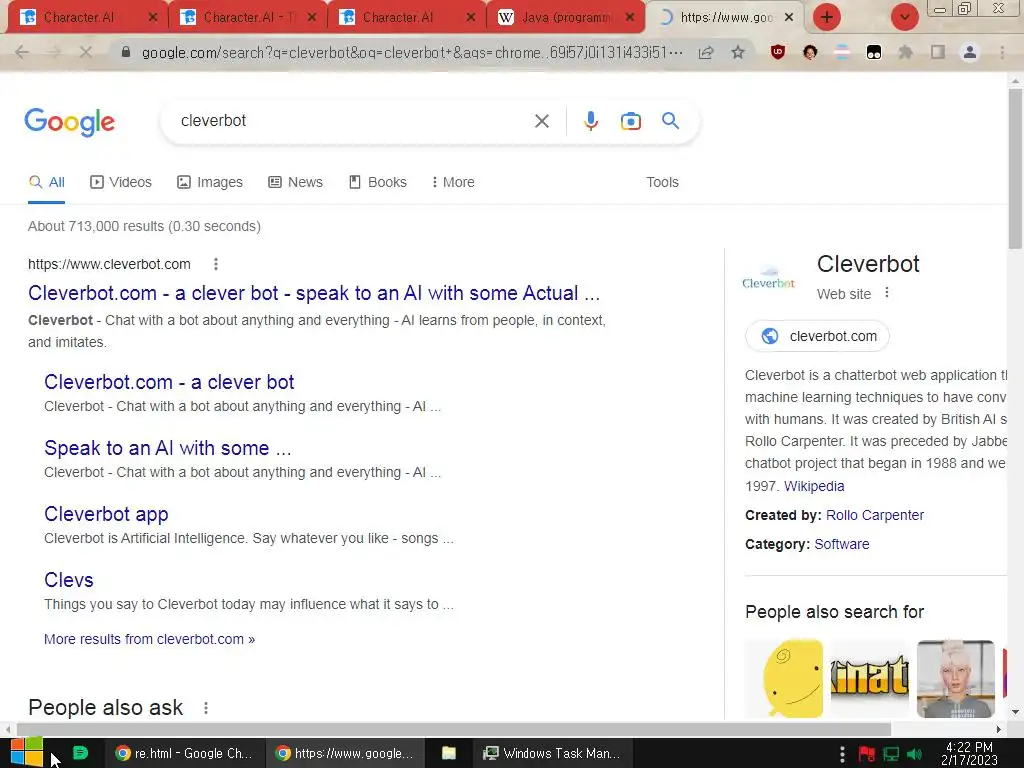Open People also ask options dots
Screen dimensions: 1024x768
[x=206, y=707]
